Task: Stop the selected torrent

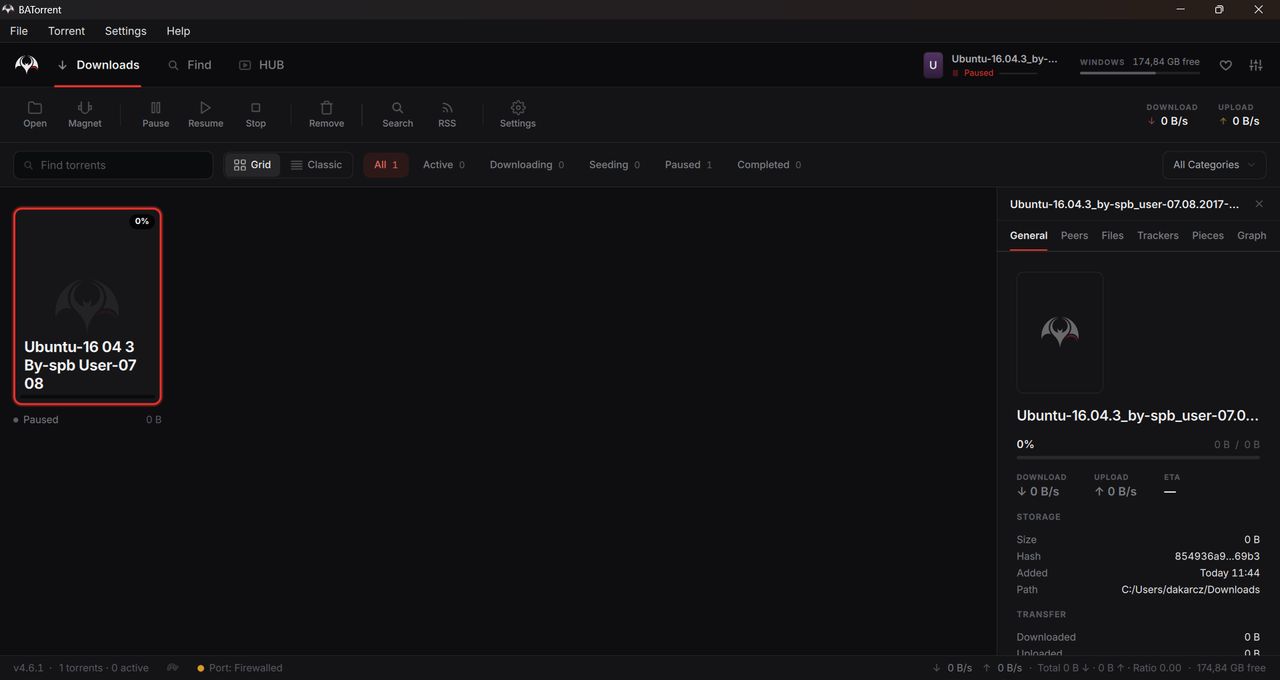Action: click(x=256, y=114)
